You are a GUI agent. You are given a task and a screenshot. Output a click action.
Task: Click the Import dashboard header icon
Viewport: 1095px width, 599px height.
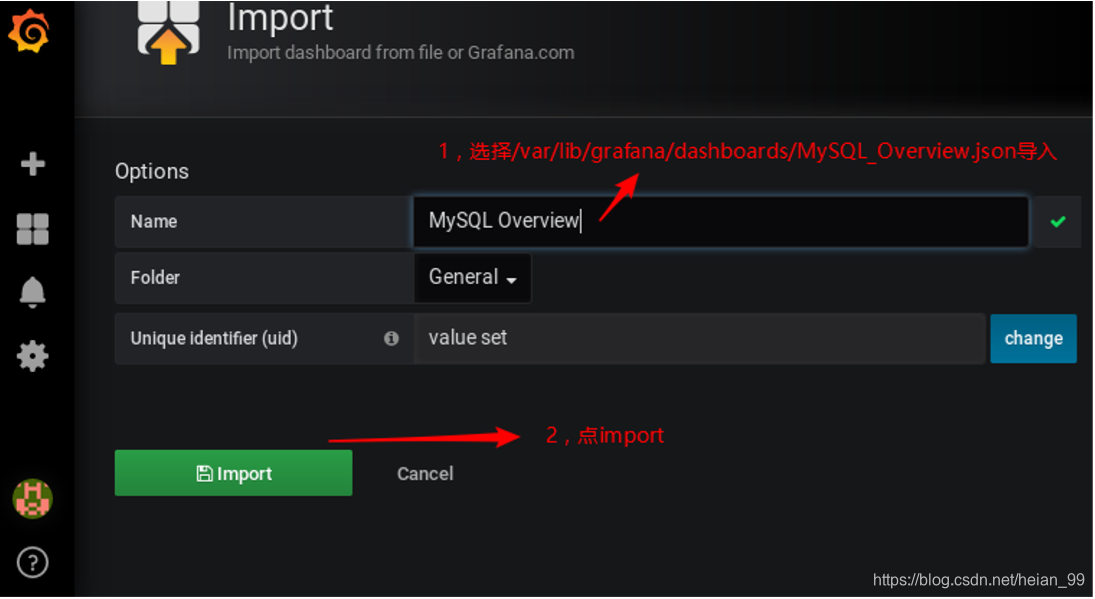click(x=168, y=32)
